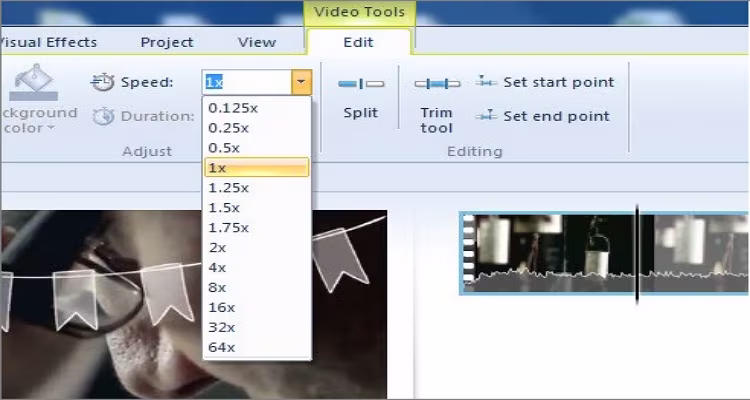Click the video preview frame
The image size is (750, 400).
click(194, 304)
